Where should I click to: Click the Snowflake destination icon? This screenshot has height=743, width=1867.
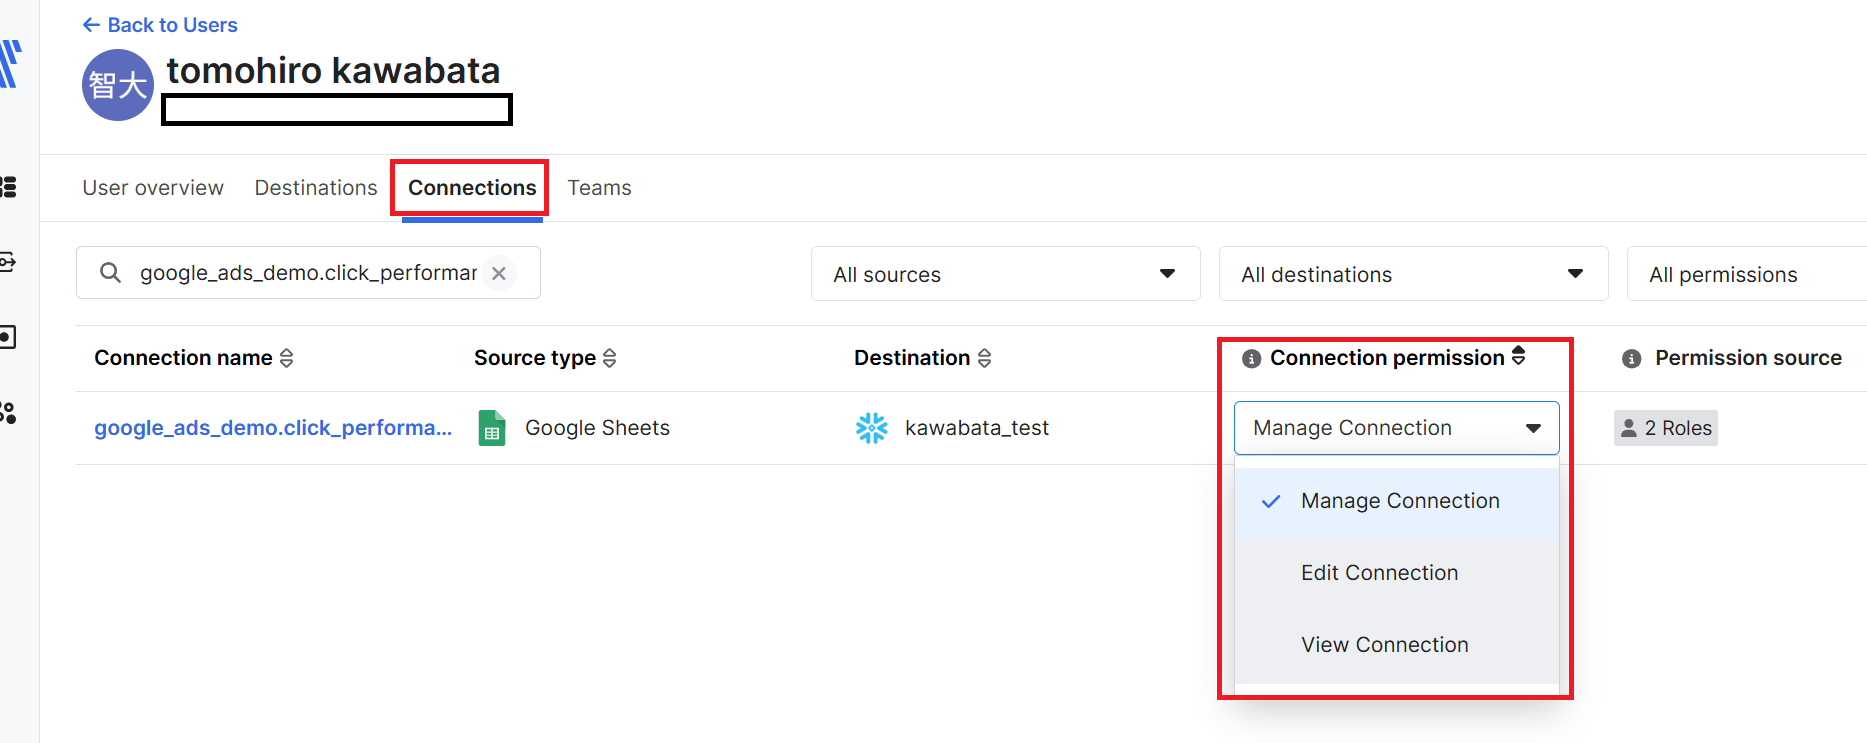point(871,428)
